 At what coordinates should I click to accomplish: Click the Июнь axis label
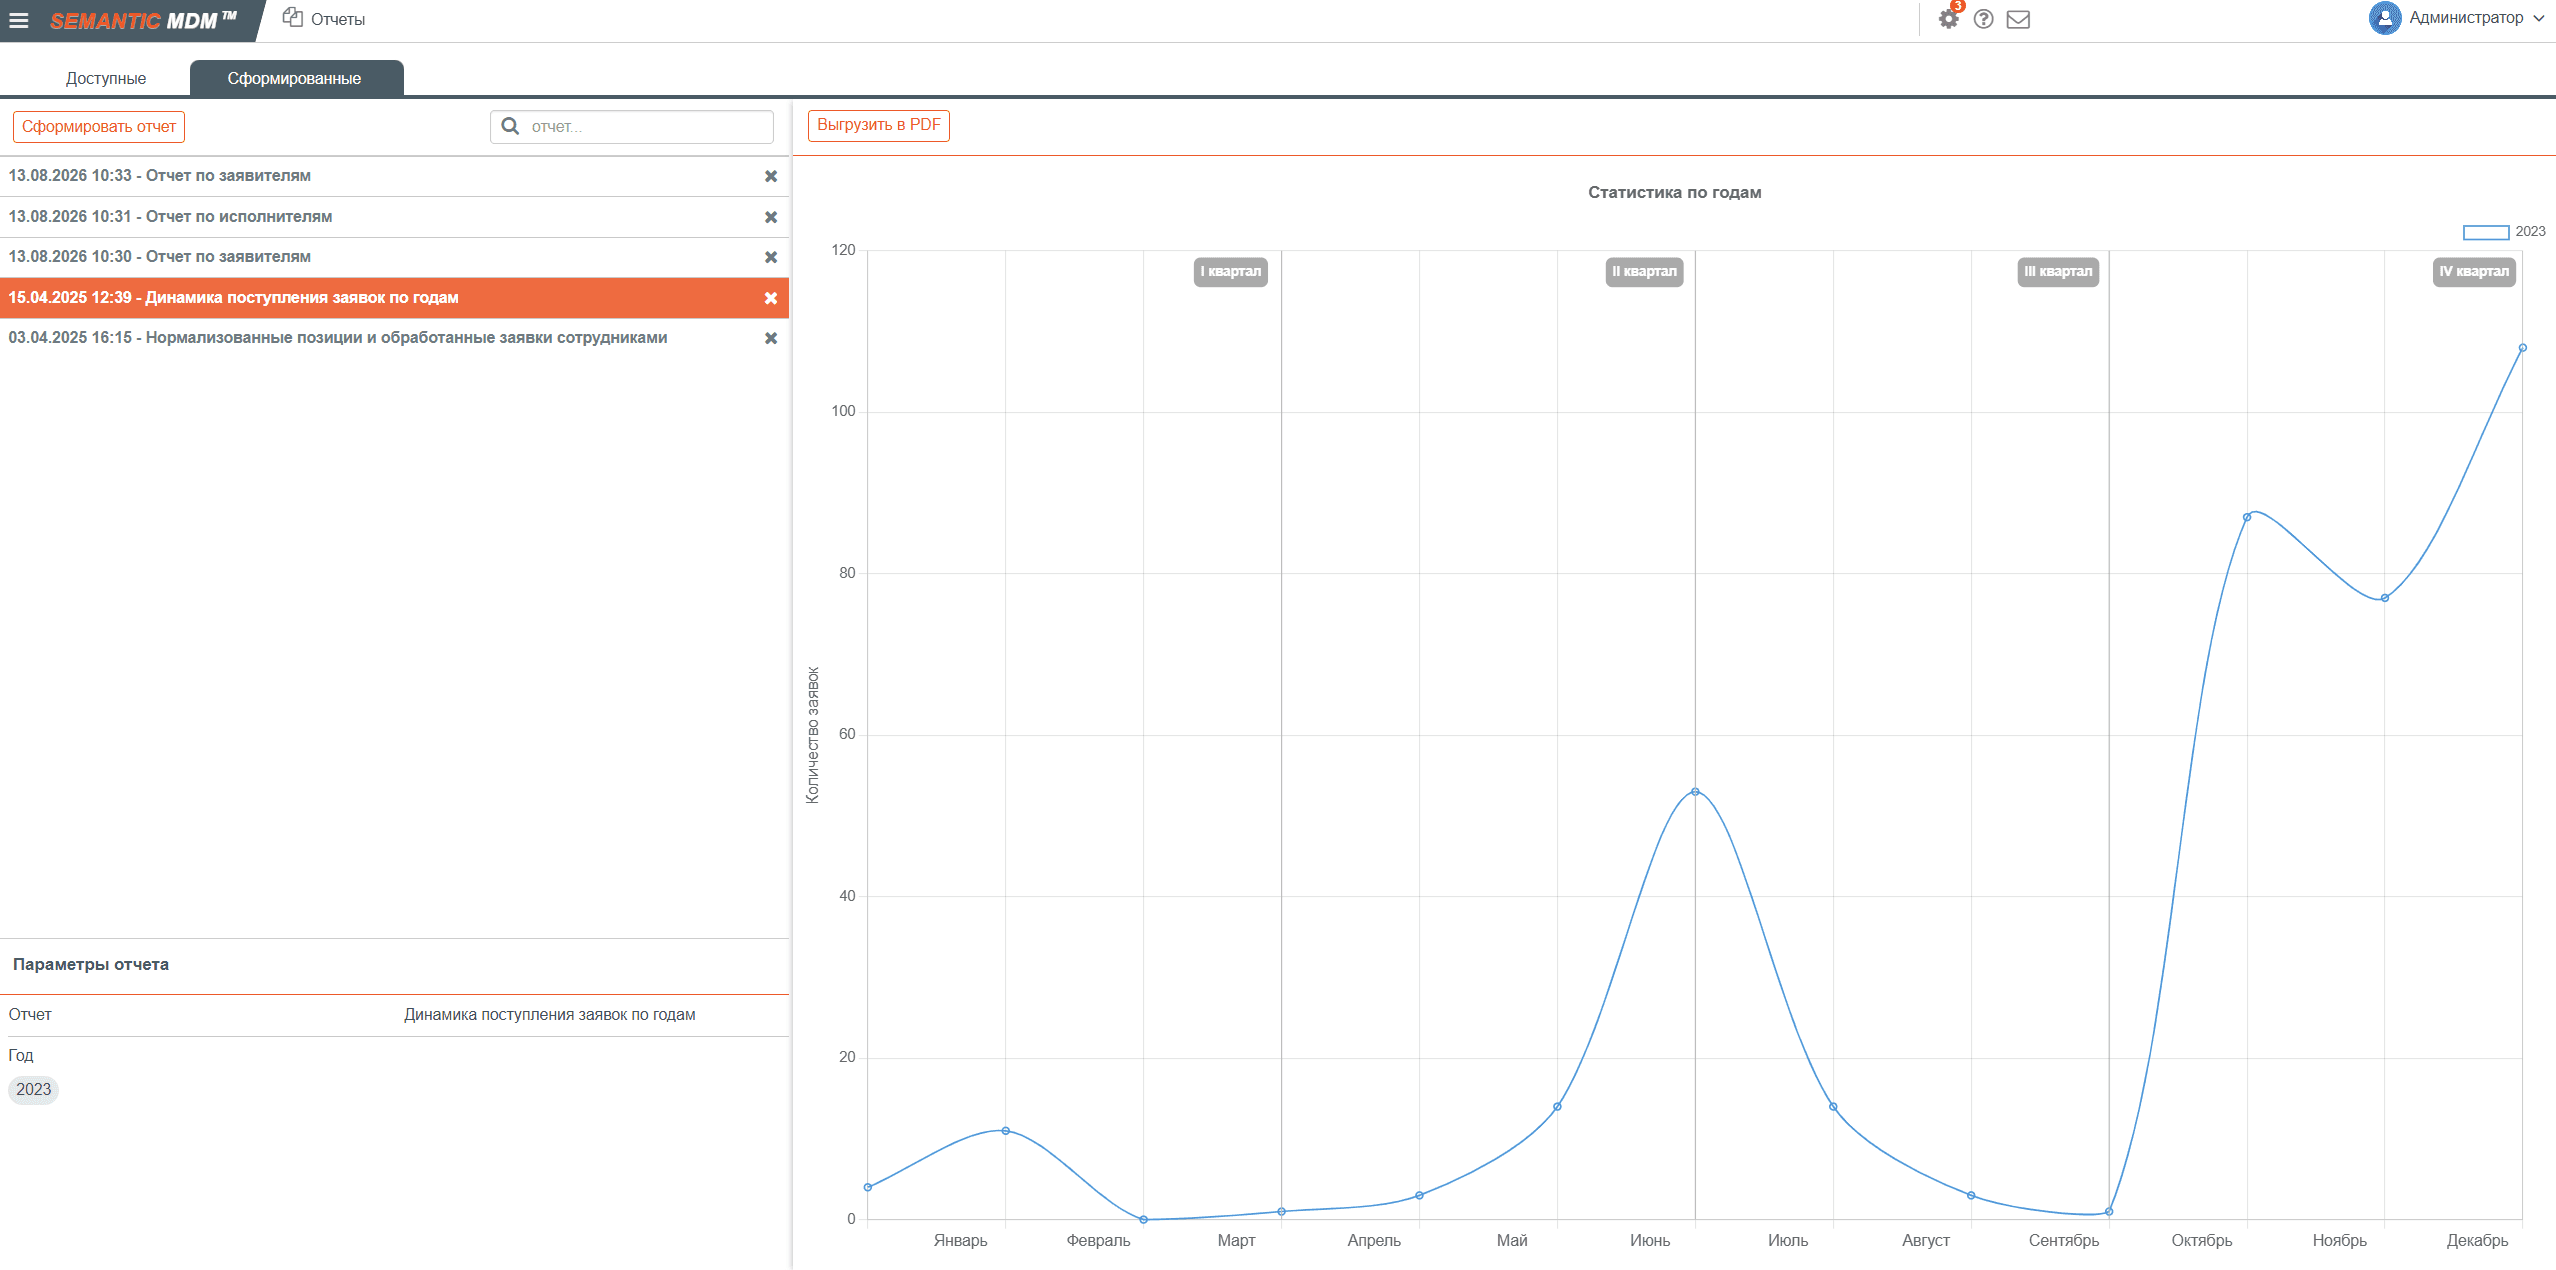pyautogui.click(x=1650, y=1241)
